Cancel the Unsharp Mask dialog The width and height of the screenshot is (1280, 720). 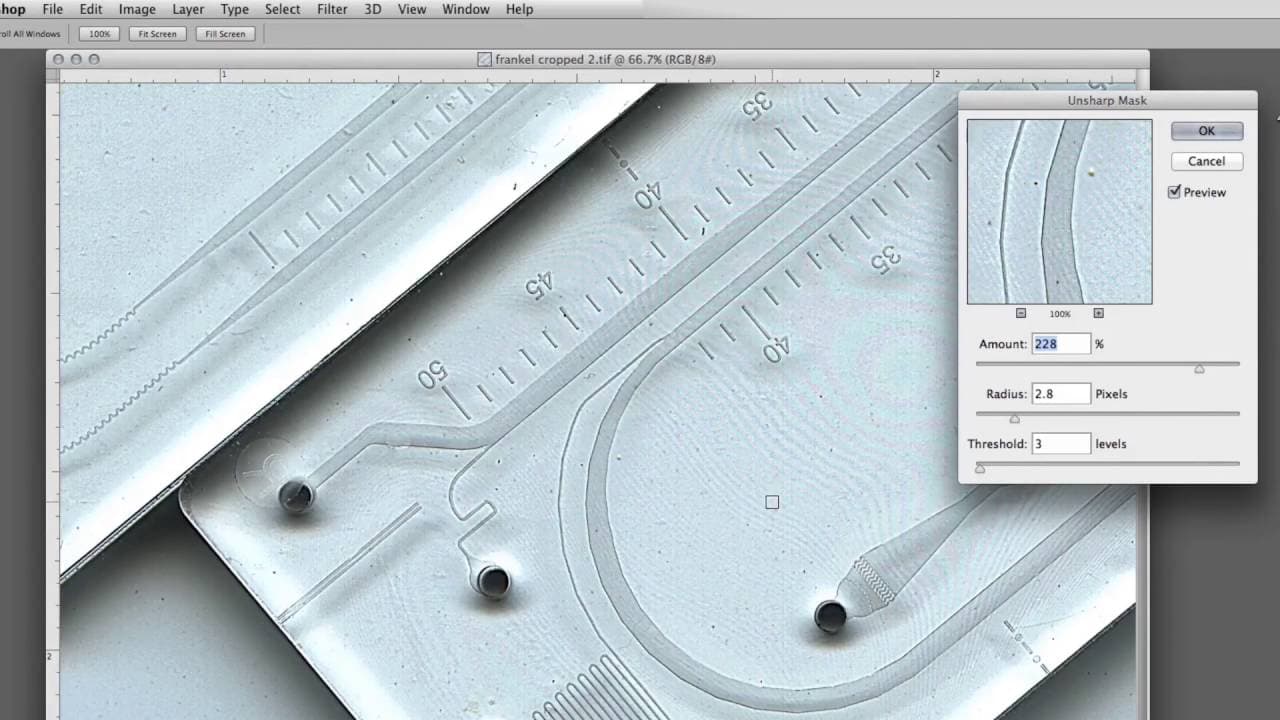pos(1207,161)
